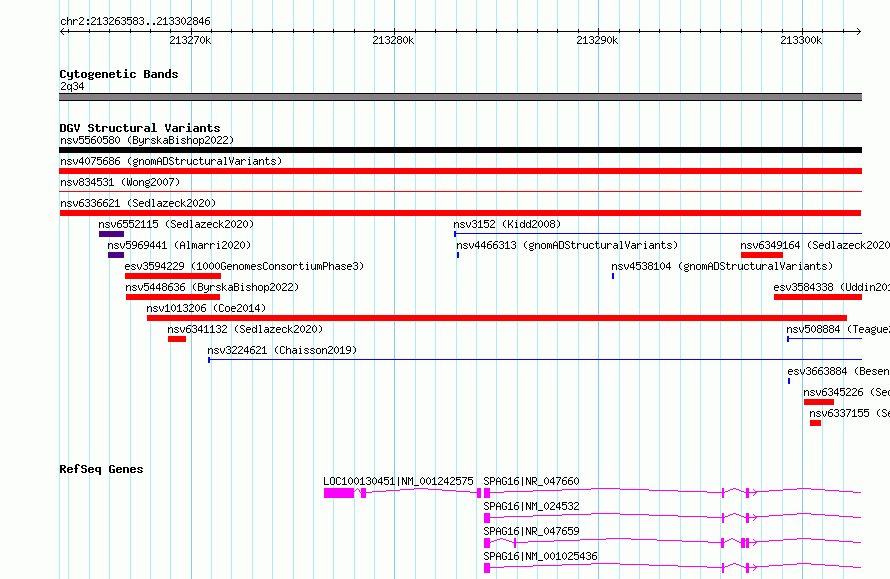890x579 pixels.
Task: Click the 213280k ruler tick label
Action: point(393,40)
